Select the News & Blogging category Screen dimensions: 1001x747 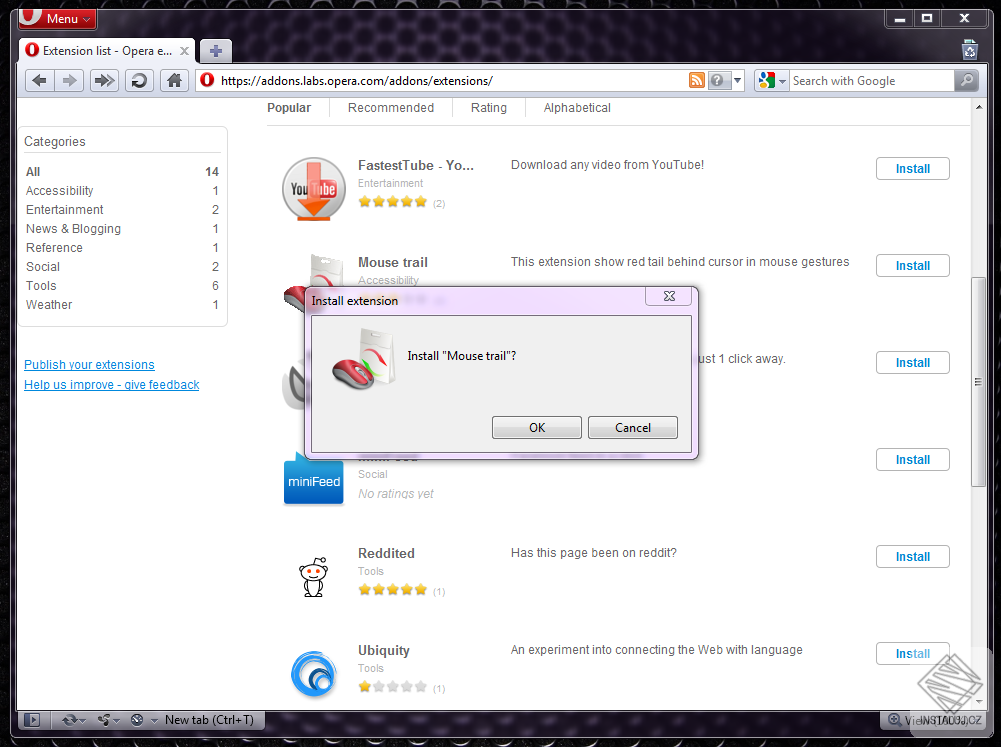pos(122,229)
